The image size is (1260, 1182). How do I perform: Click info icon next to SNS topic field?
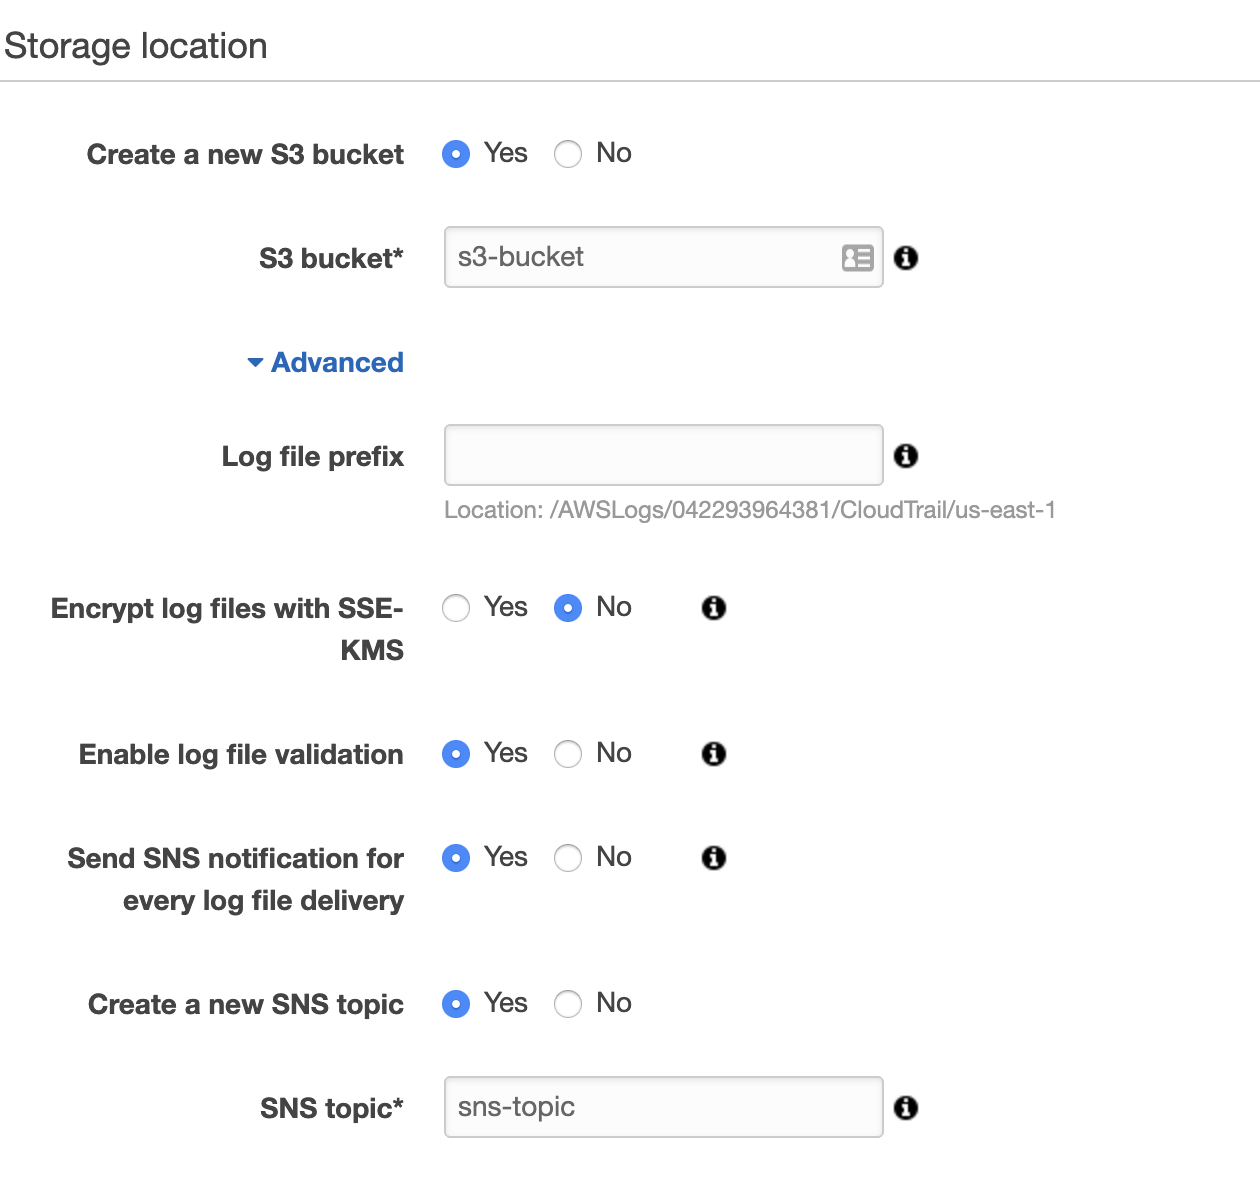906,1108
